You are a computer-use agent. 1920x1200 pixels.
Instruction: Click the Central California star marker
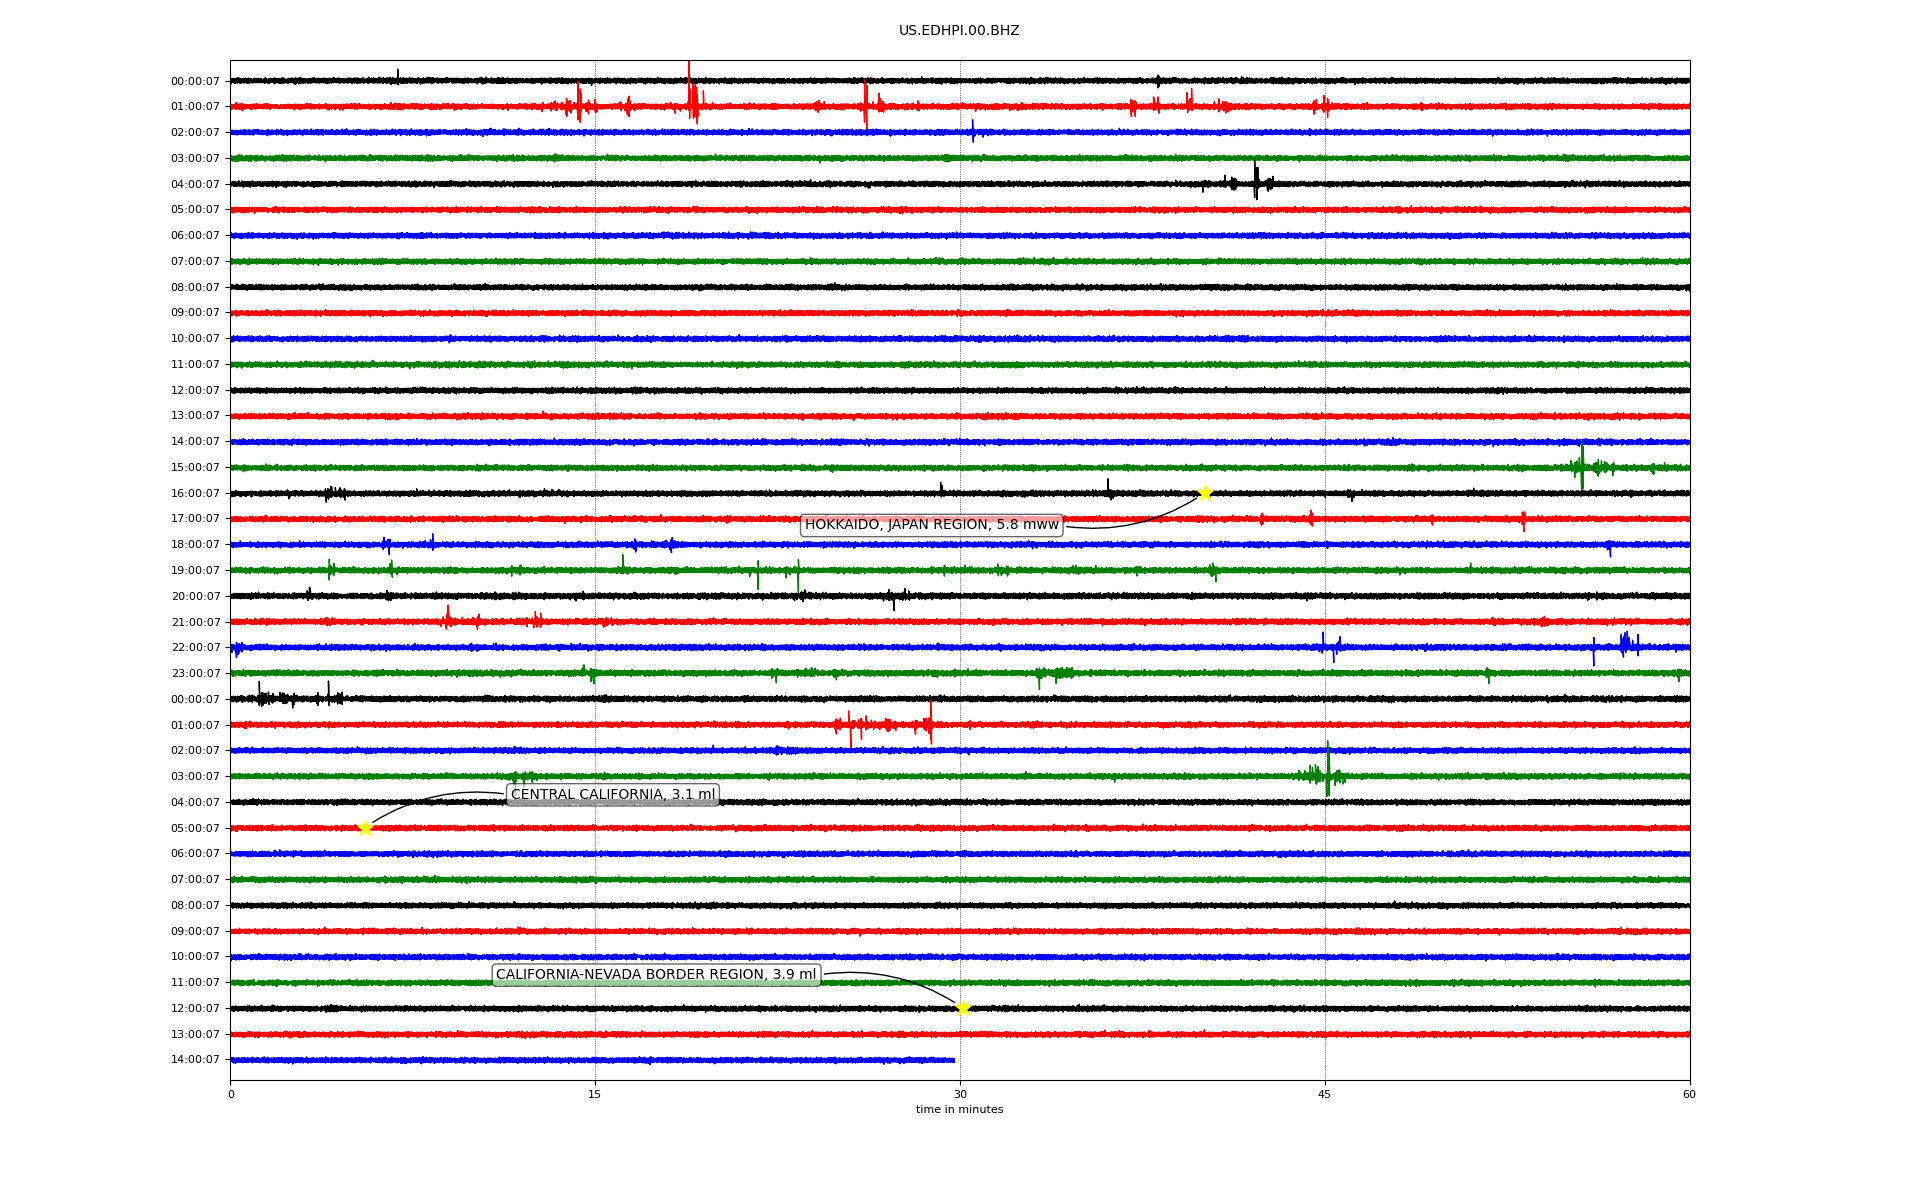365,828
